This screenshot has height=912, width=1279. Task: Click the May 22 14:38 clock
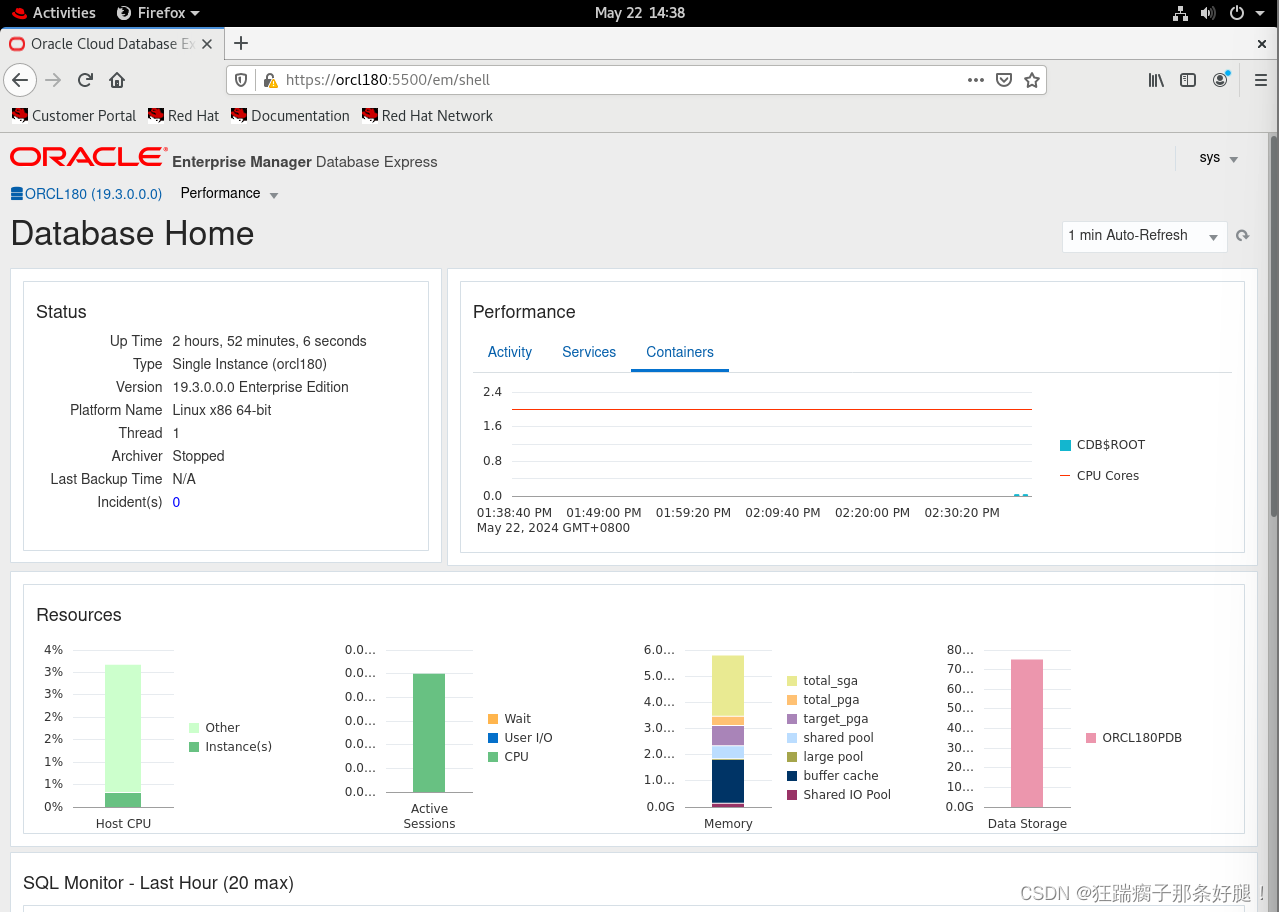coord(639,13)
